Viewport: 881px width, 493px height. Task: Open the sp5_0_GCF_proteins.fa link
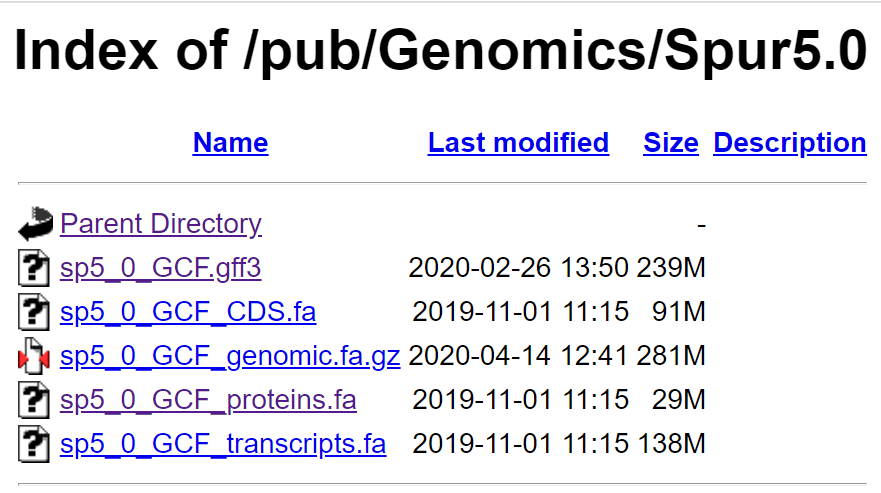tap(208, 400)
